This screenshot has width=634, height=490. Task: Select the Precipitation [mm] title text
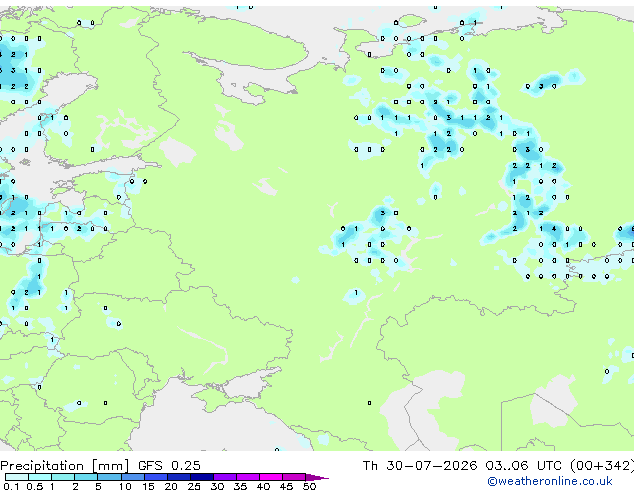65,466
